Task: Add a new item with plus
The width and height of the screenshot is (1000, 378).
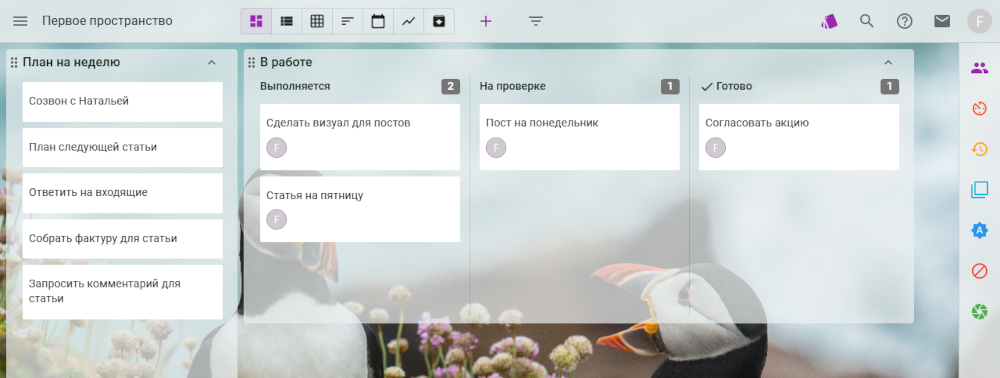Action: (486, 21)
